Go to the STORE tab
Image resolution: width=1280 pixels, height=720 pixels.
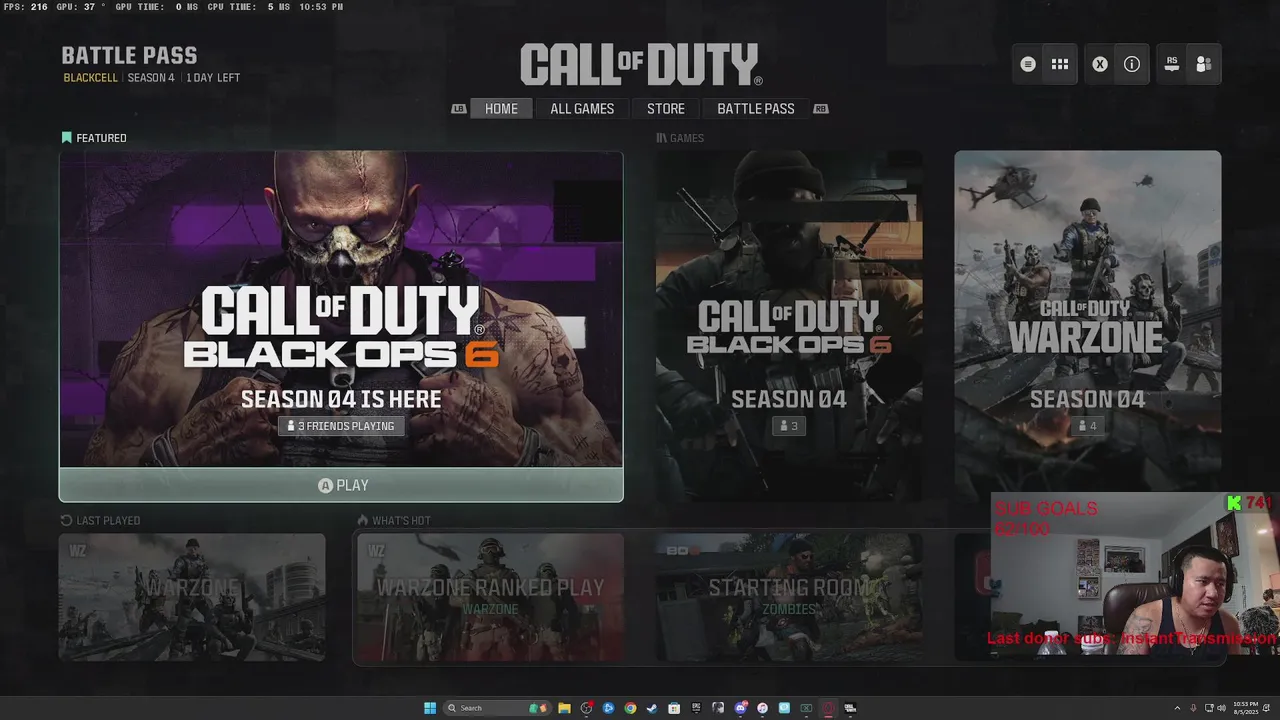coord(666,109)
